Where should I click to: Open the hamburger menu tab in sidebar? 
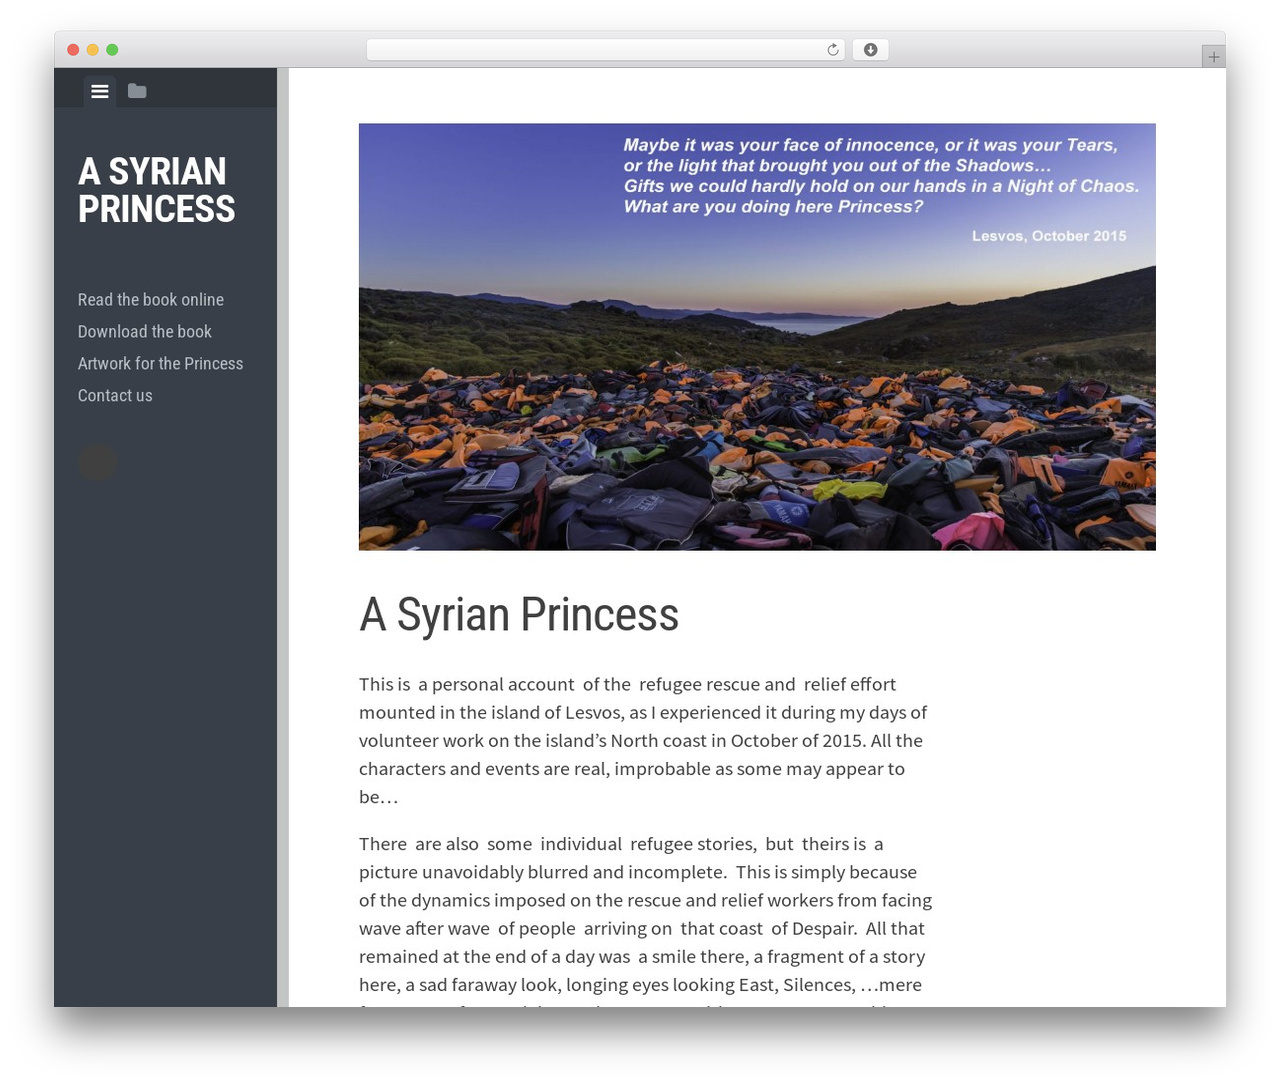click(x=100, y=91)
